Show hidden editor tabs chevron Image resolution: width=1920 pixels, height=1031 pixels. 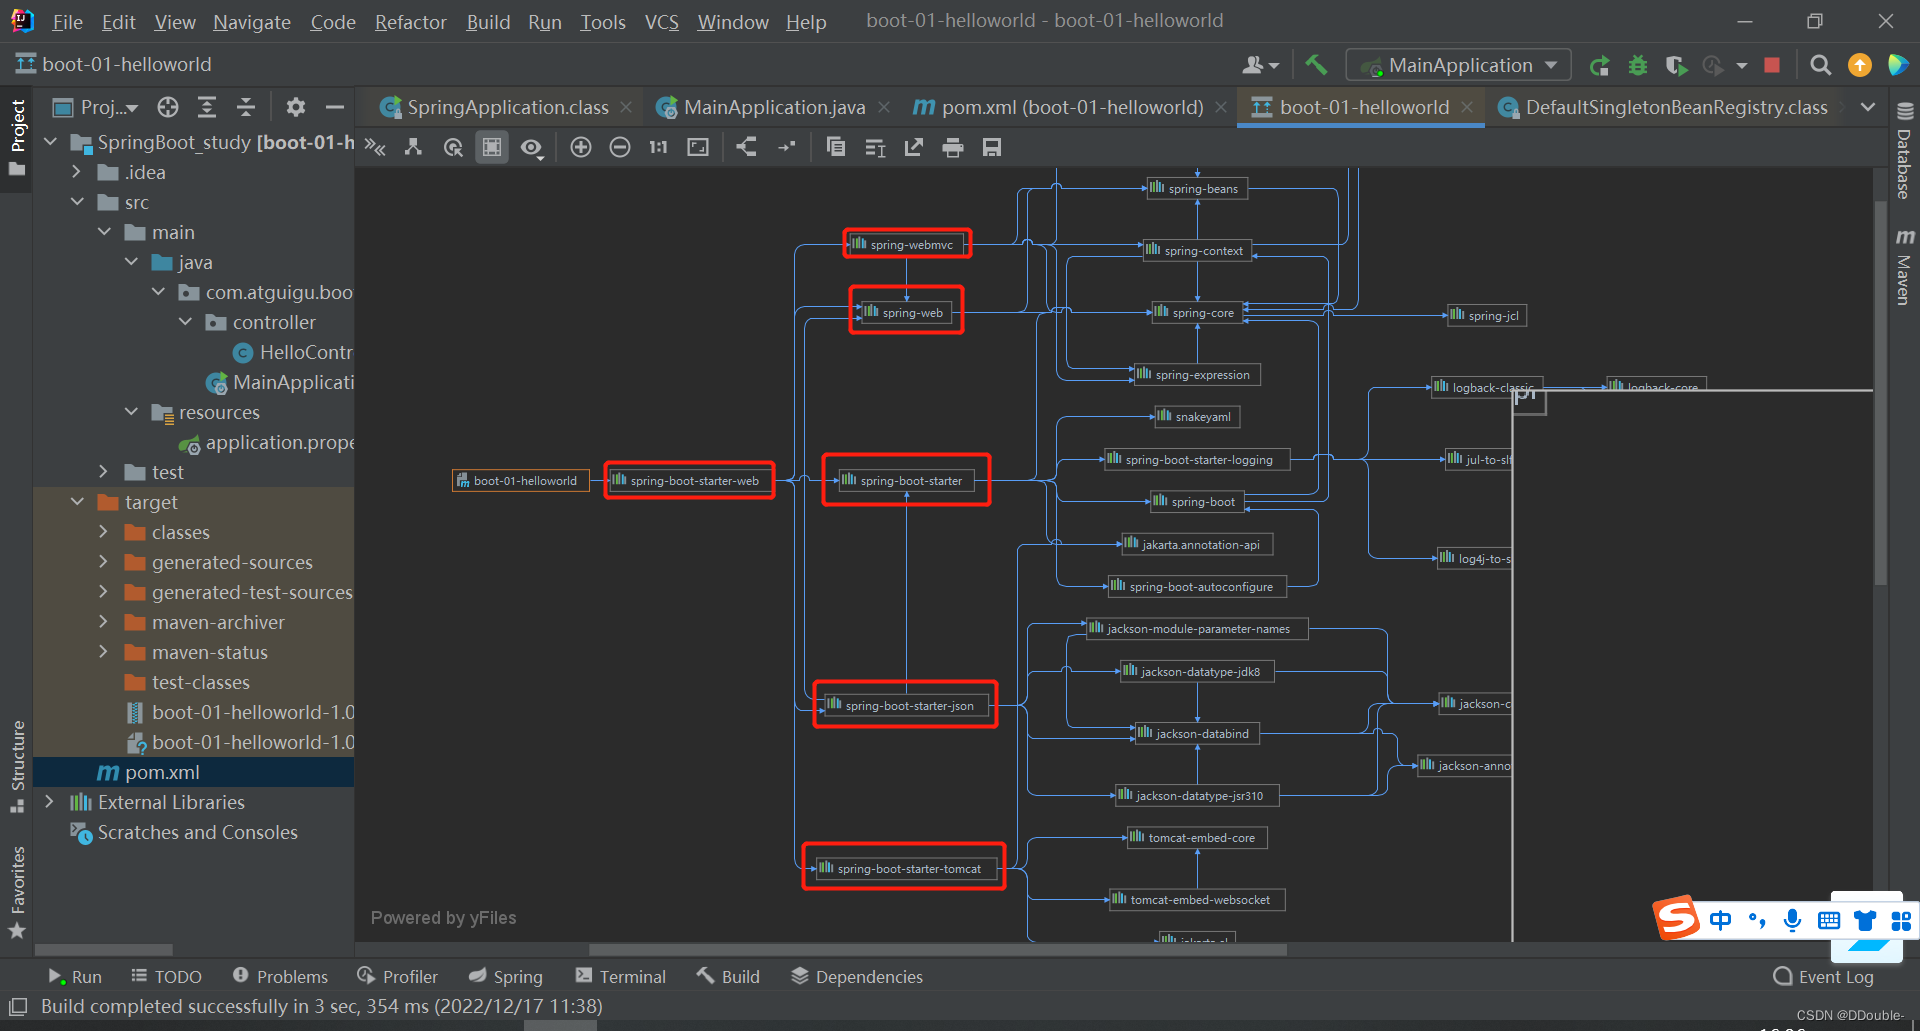[1867, 107]
